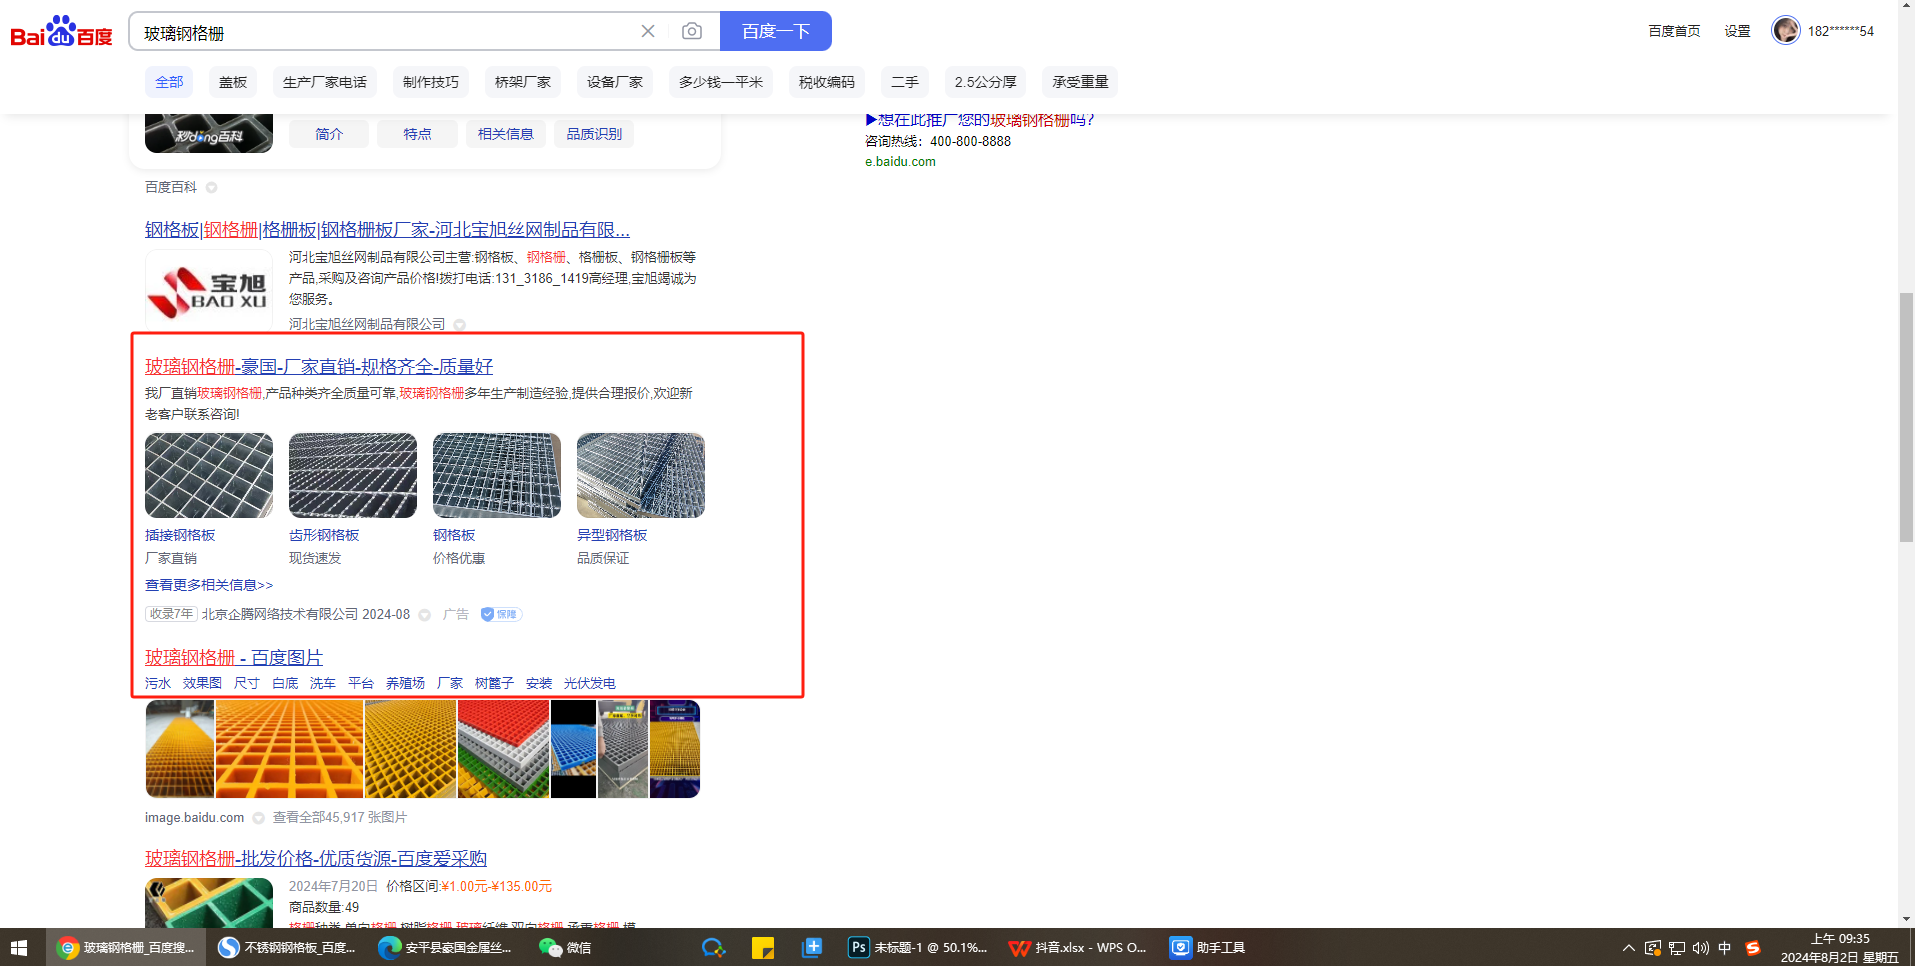Select the 二手 filter tab
Viewport: 1915px width, 966px height.
pos(905,82)
